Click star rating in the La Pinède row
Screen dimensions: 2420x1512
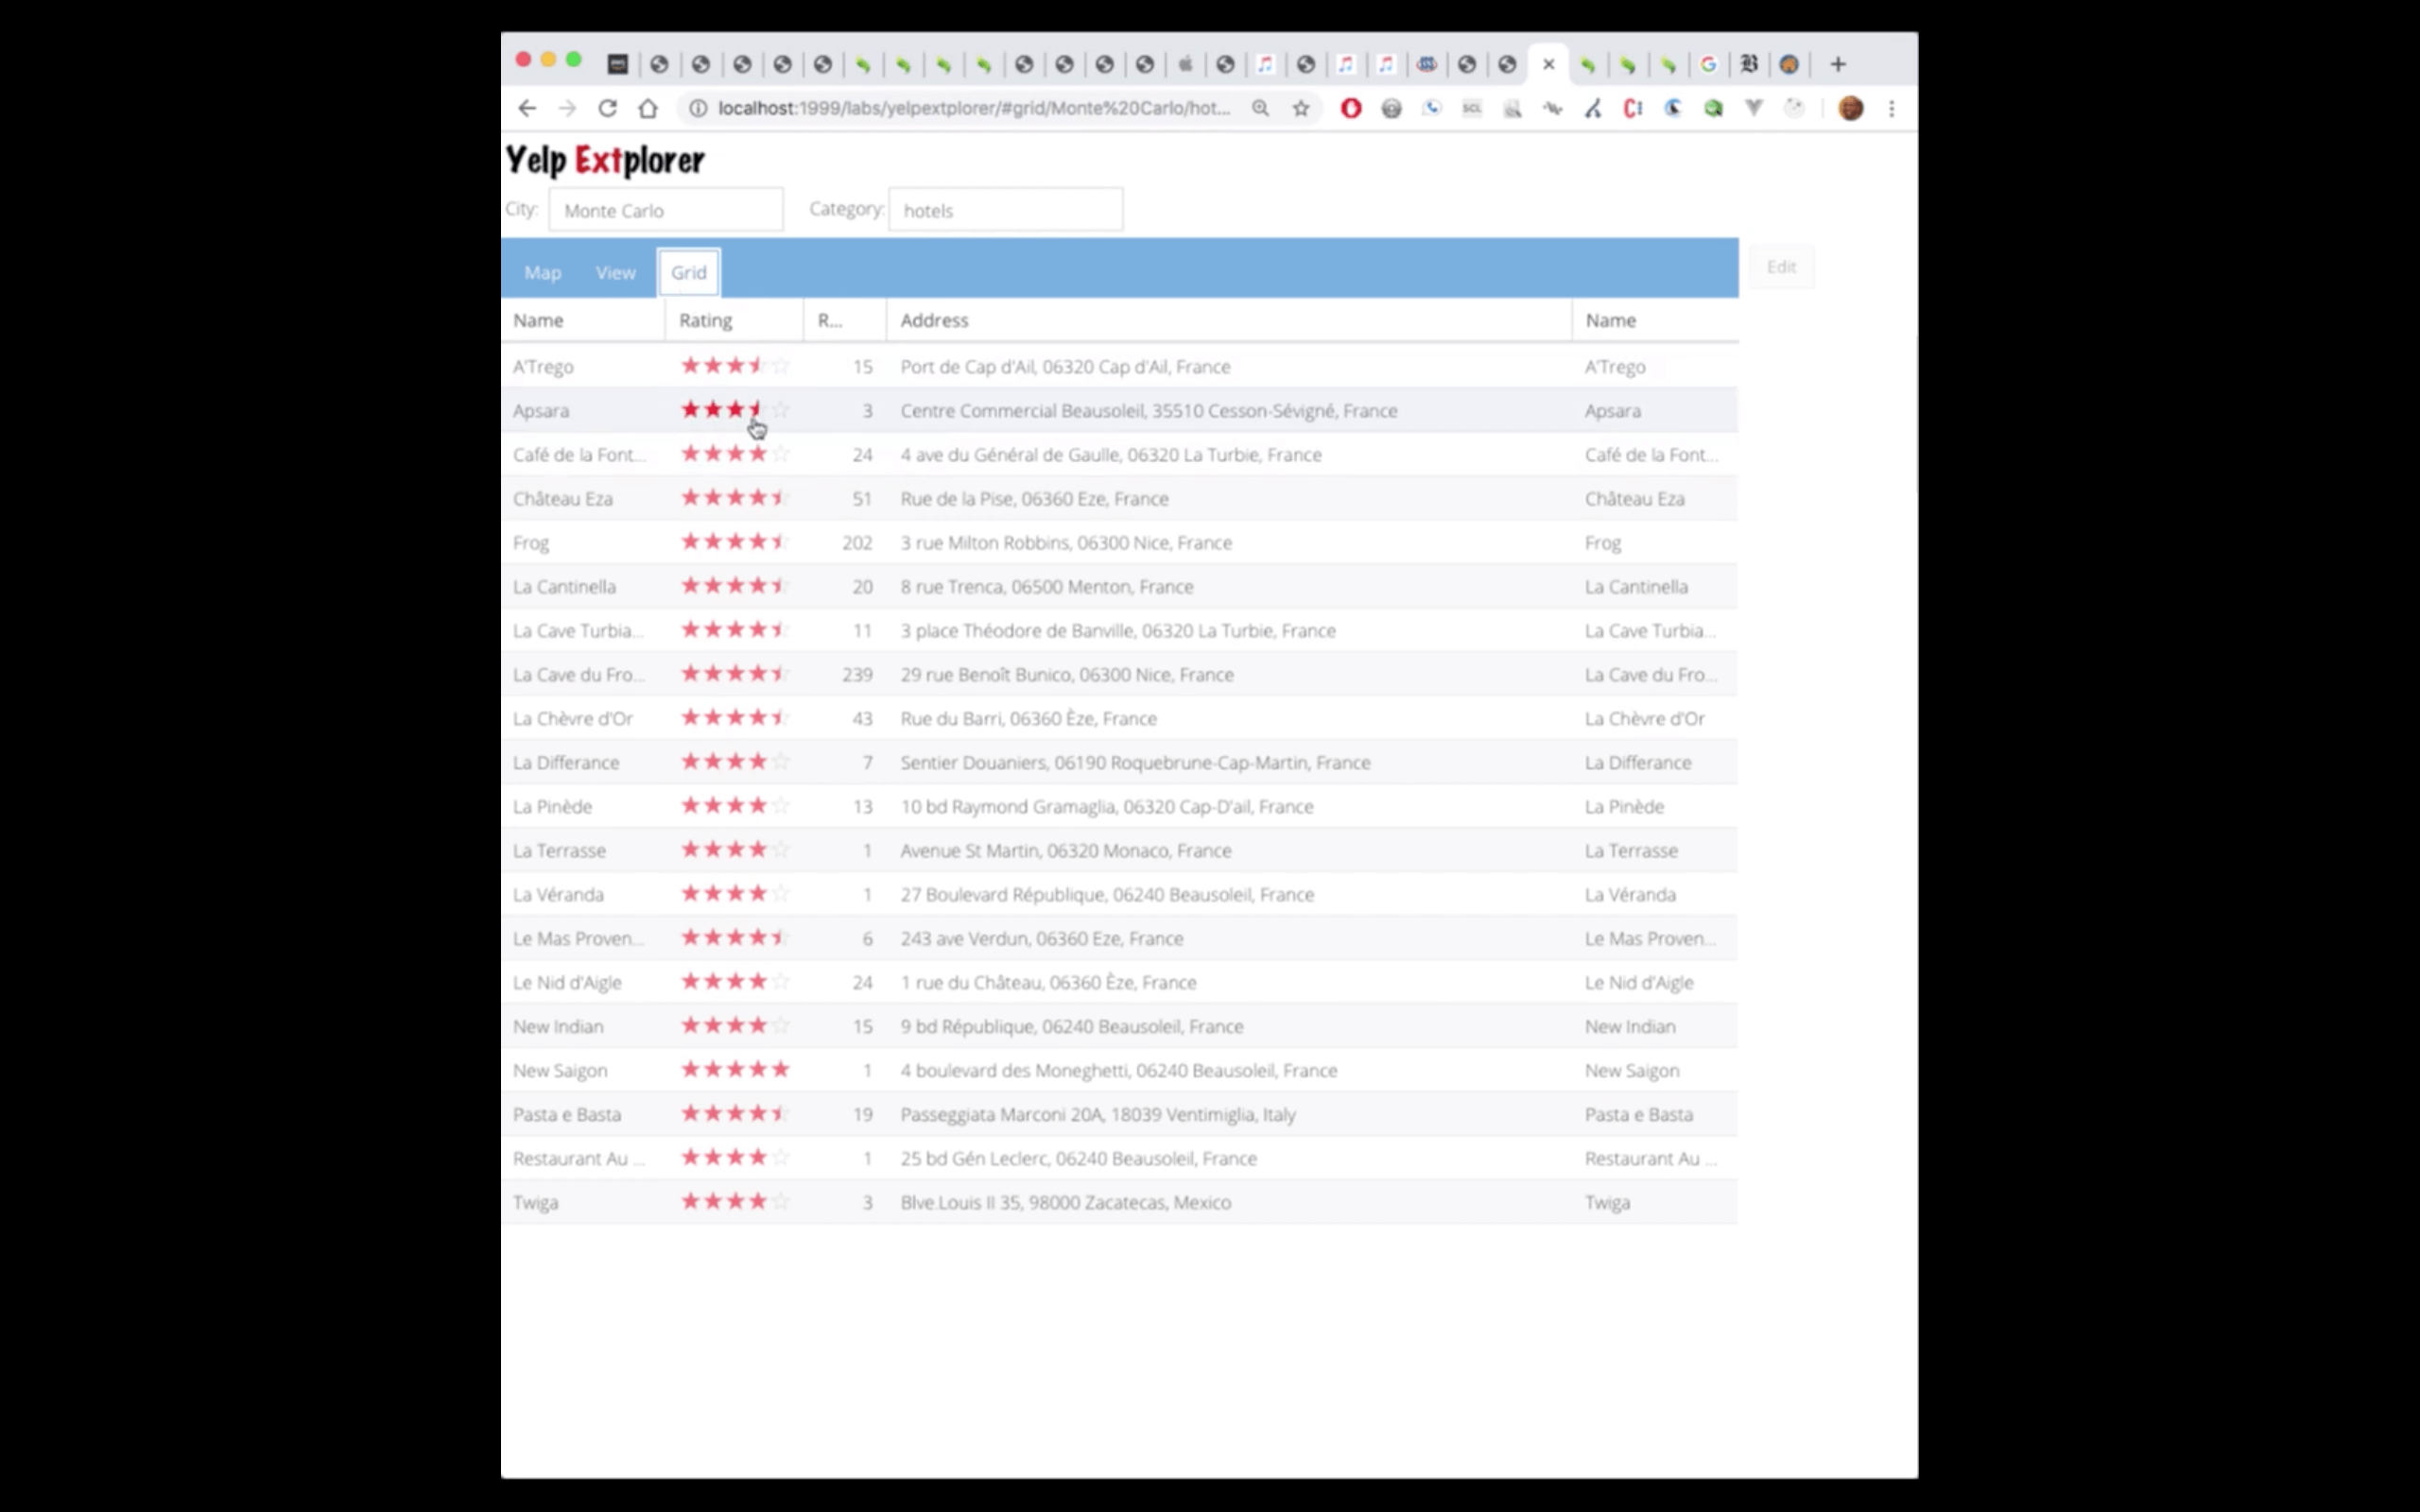[x=735, y=806]
